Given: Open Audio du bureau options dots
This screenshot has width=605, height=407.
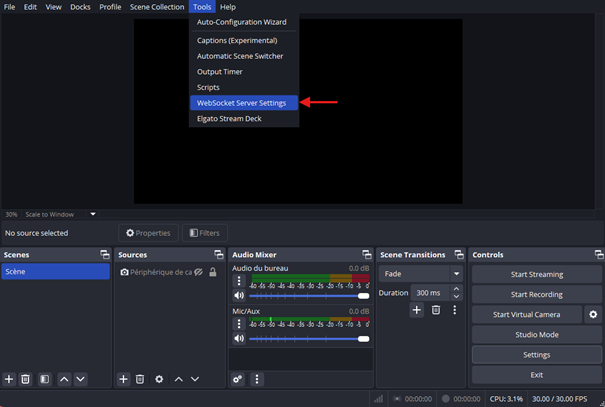Looking at the screenshot, I should (239, 281).
